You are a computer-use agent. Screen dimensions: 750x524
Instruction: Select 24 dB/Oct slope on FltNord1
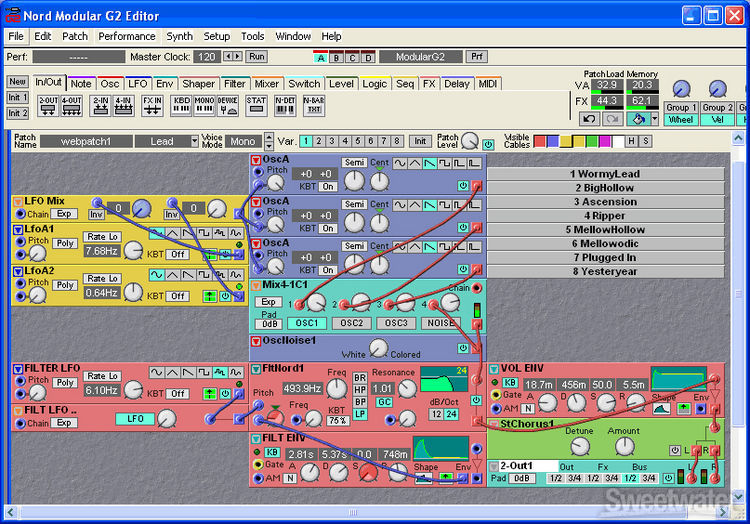click(x=452, y=414)
